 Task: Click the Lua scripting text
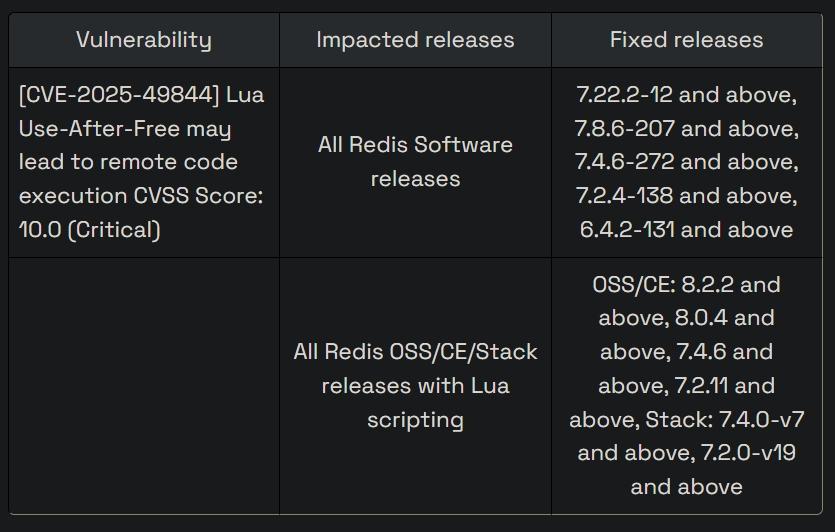[415, 402]
